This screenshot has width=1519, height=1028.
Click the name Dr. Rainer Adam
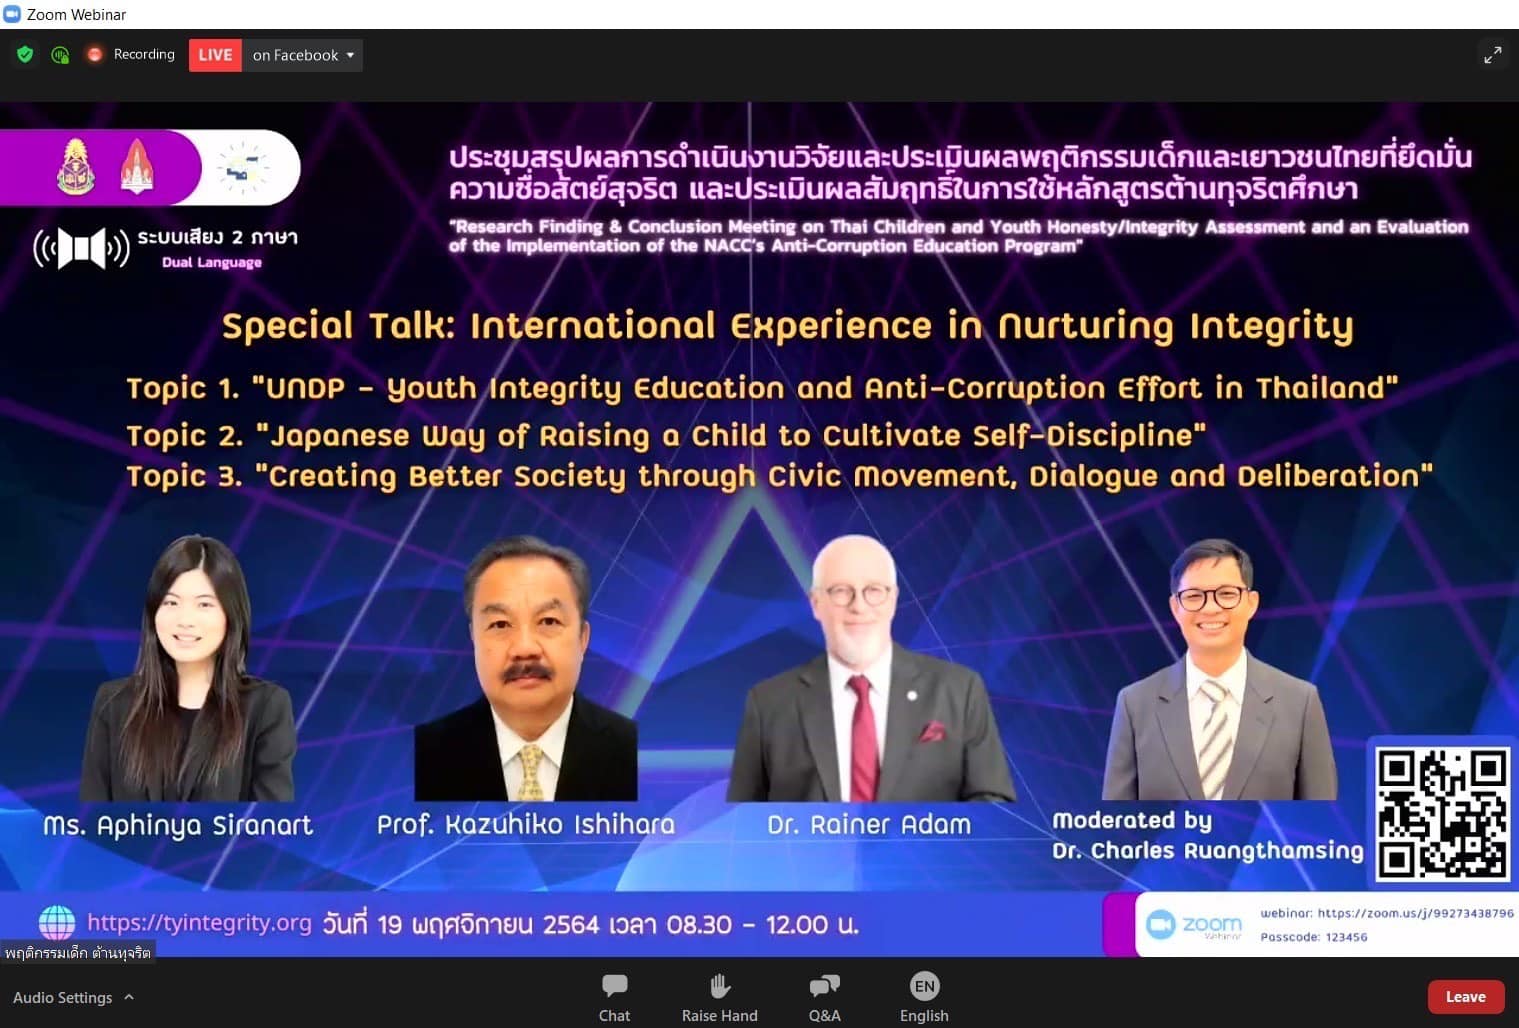tap(869, 824)
